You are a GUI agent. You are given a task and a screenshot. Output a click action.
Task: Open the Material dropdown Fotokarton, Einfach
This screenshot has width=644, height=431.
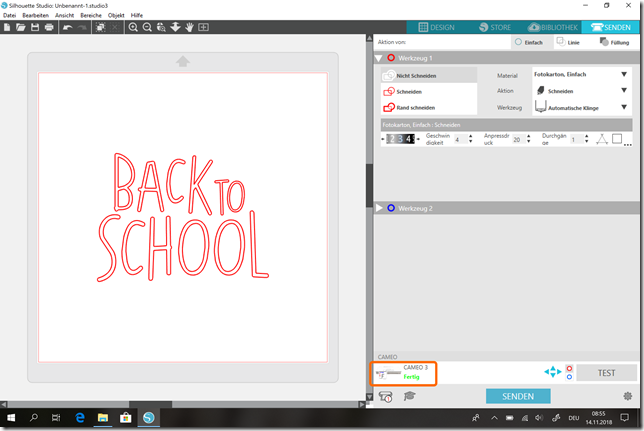pos(580,75)
